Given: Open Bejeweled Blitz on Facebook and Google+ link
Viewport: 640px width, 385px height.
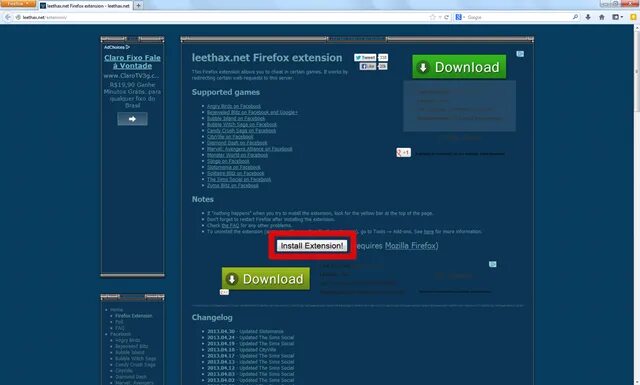Looking at the screenshot, I should click(x=252, y=112).
